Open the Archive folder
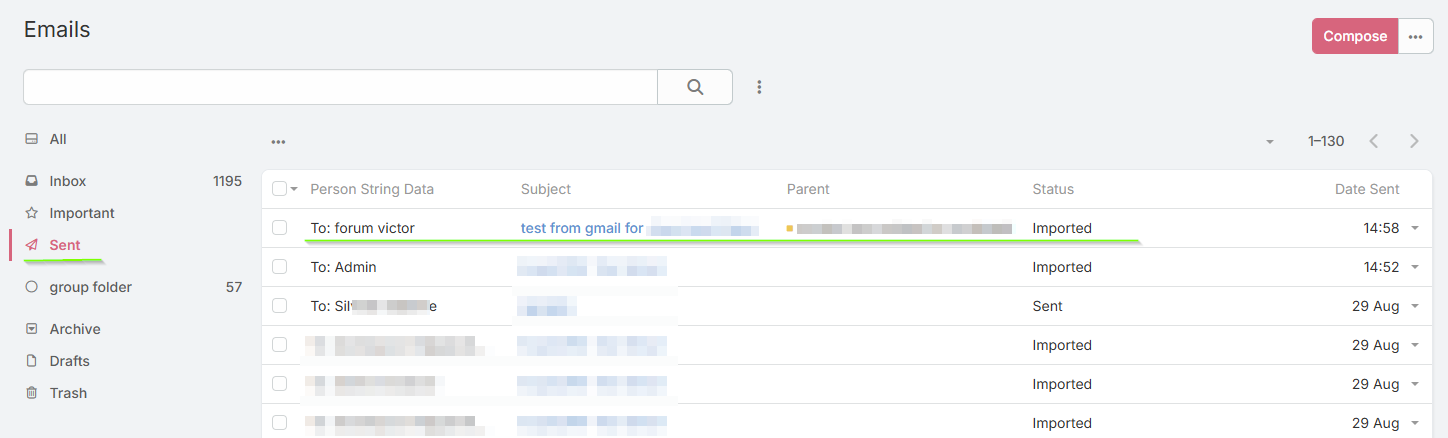Image resolution: width=1448 pixels, height=438 pixels. pos(75,329)
